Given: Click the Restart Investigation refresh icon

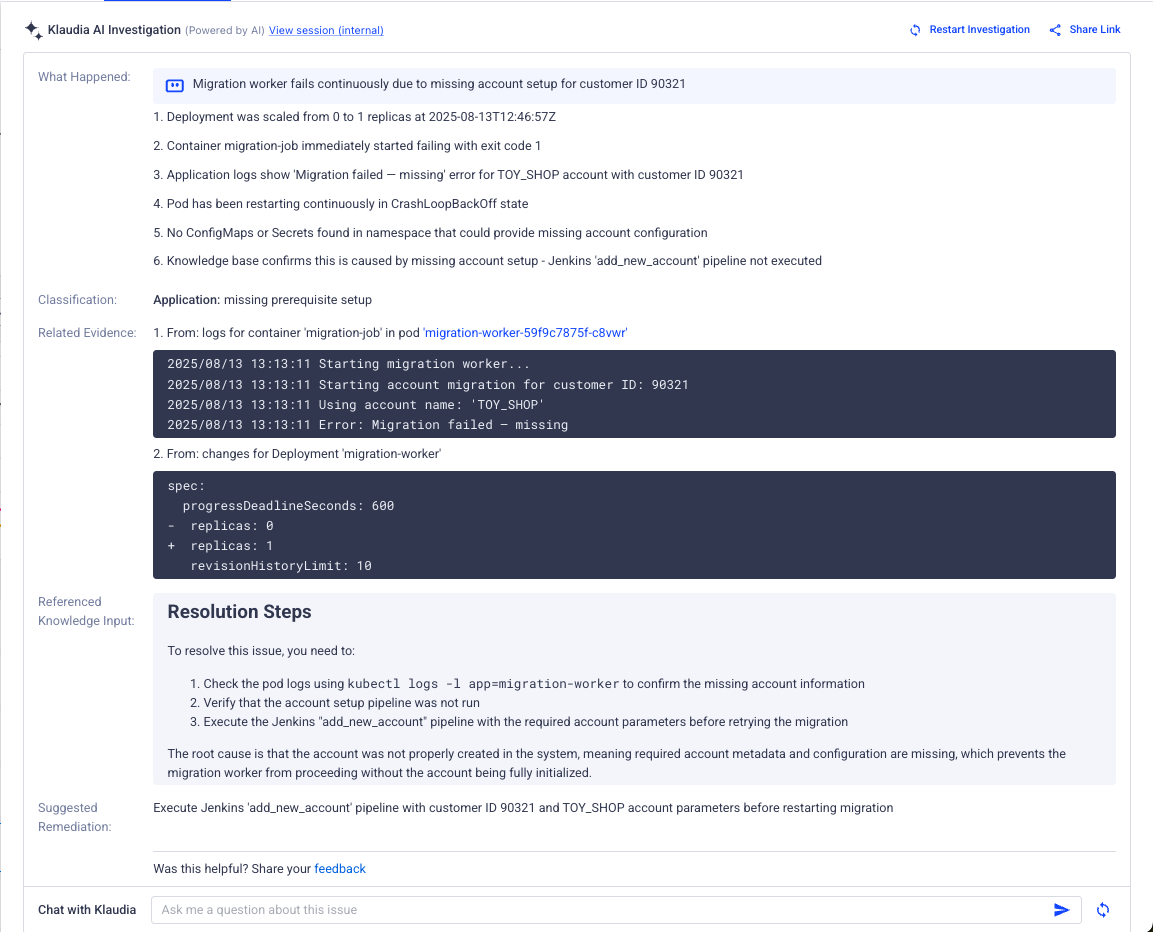Looking at the screenshot, I should pyautogui.click(x=915, y=30).
